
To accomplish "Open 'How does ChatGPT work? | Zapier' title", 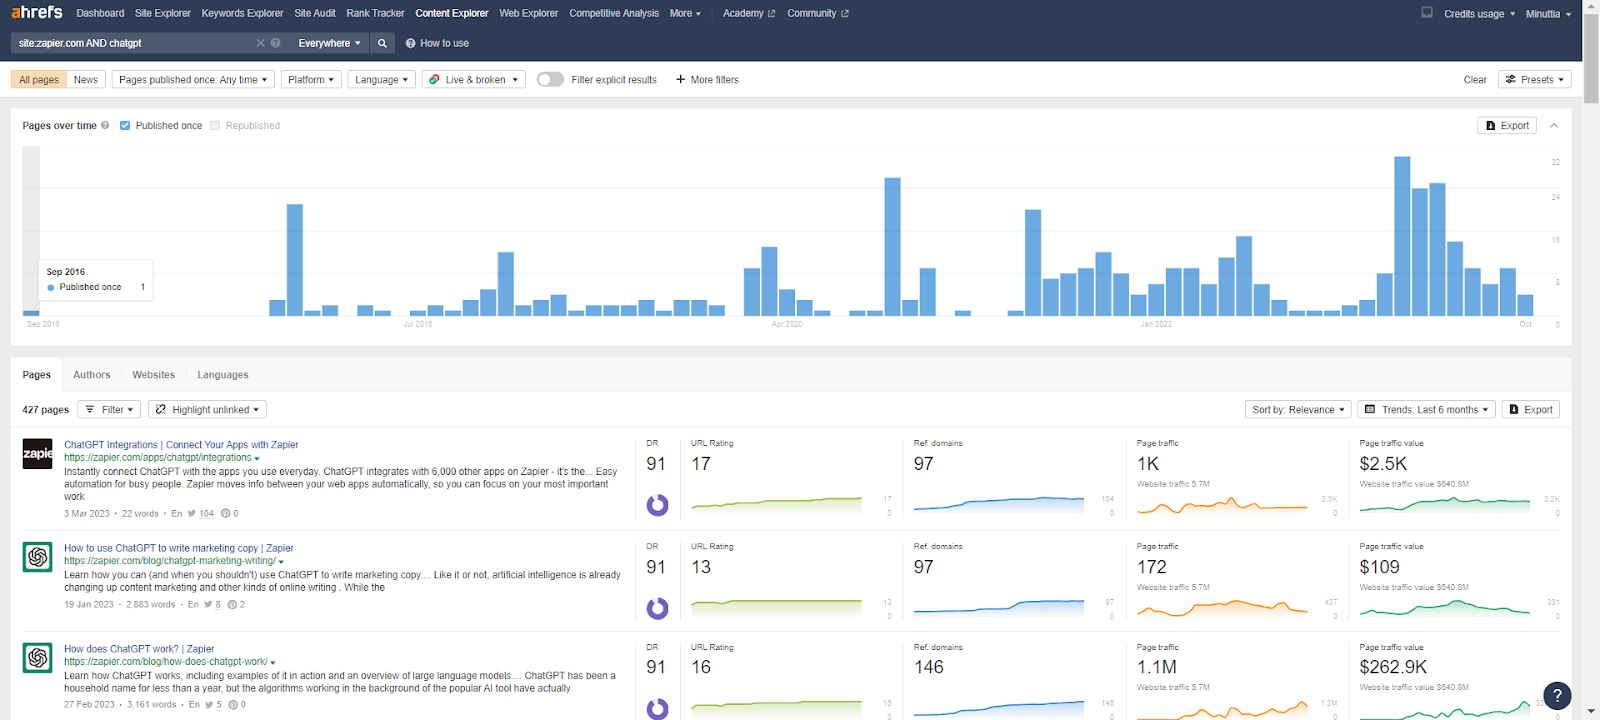I will (x=139, y=649).
